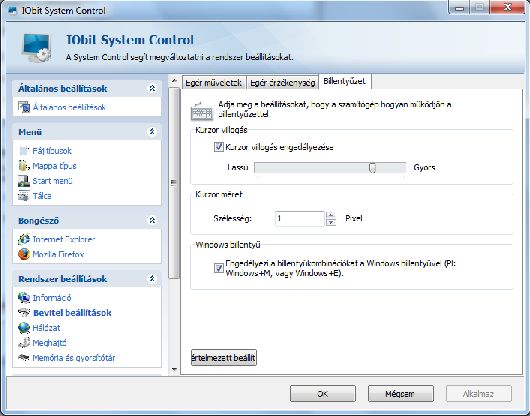Click the Mappa típus folder icon
530x416 pixels.
[x=24, y=166]
